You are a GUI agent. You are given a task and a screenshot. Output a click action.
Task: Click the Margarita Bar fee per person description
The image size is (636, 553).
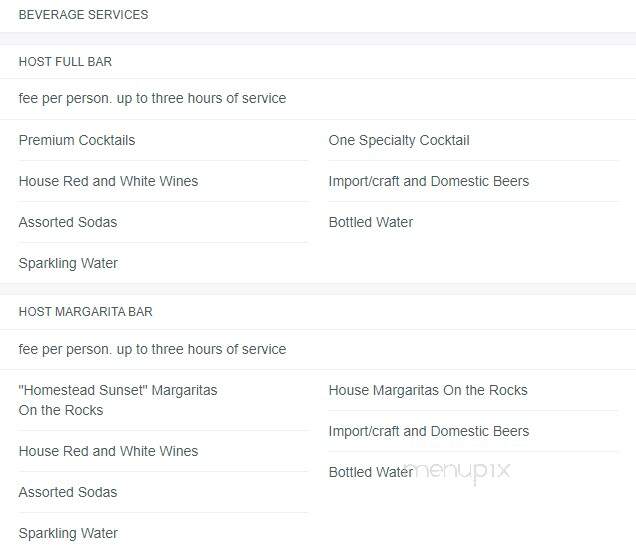[x=152, y=349]
